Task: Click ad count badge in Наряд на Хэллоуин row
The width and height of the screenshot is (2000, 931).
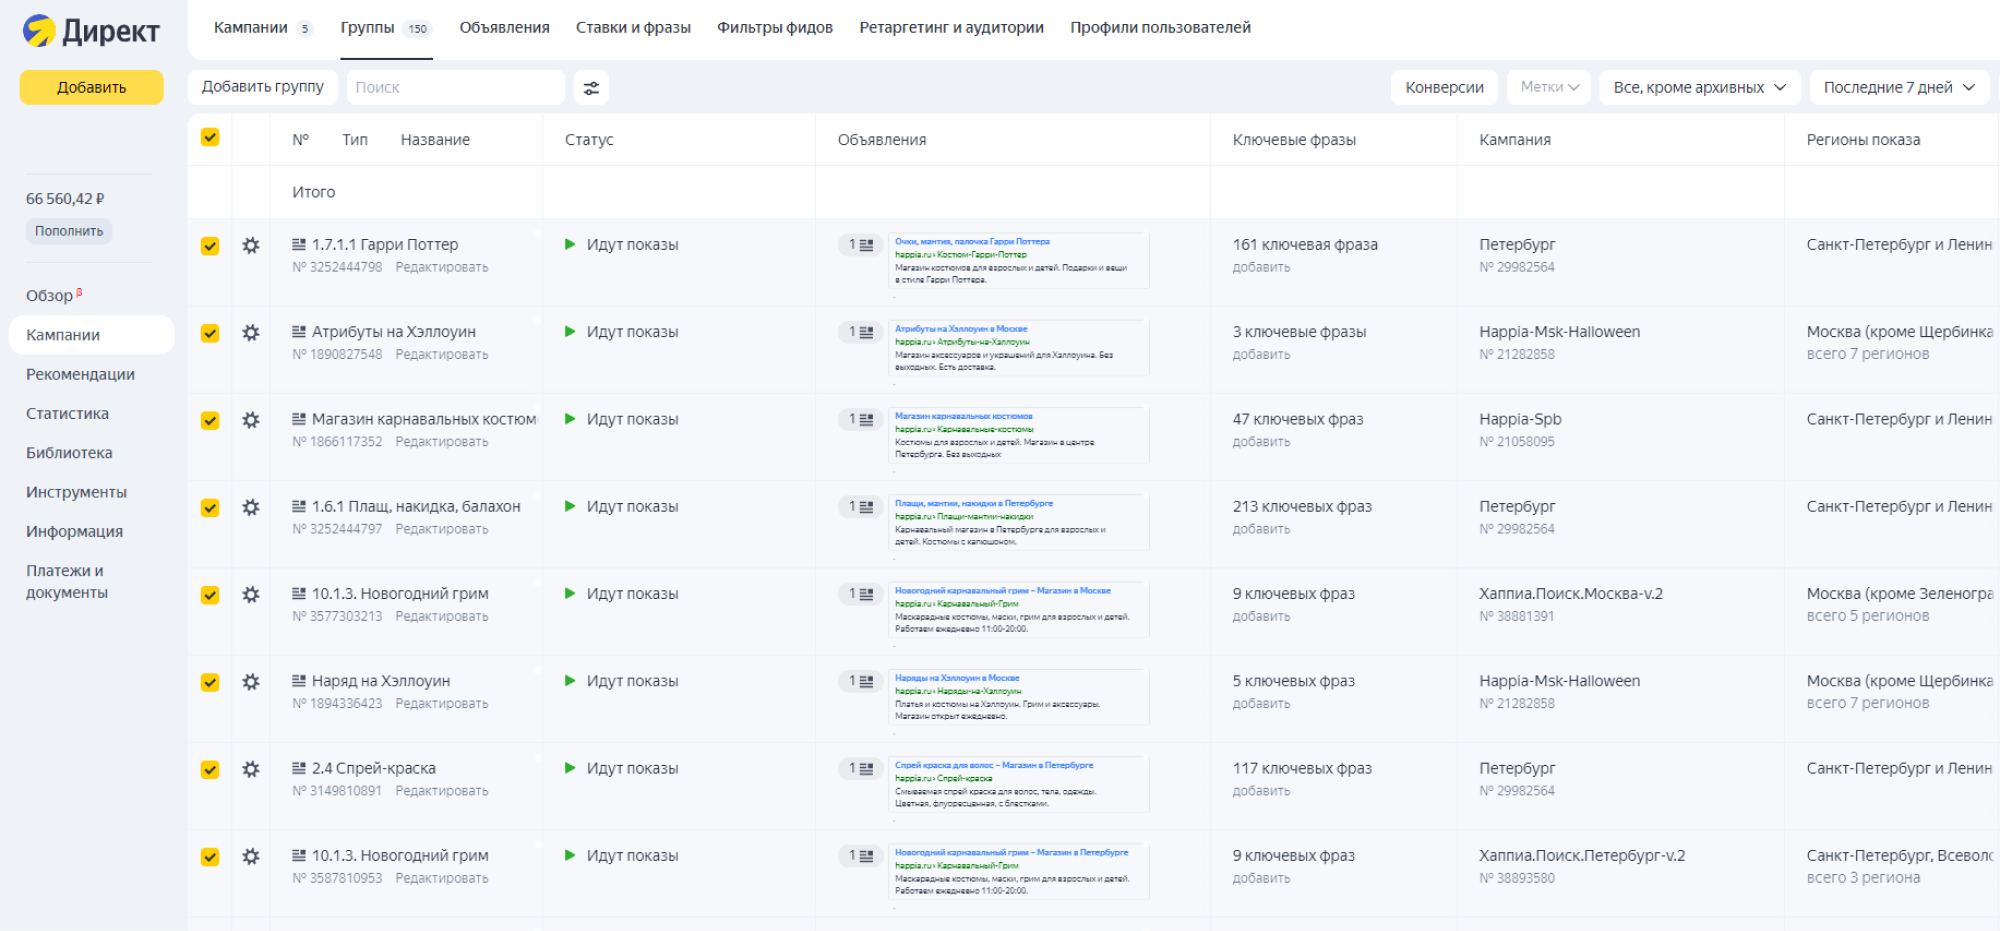Action: [860, 681]
